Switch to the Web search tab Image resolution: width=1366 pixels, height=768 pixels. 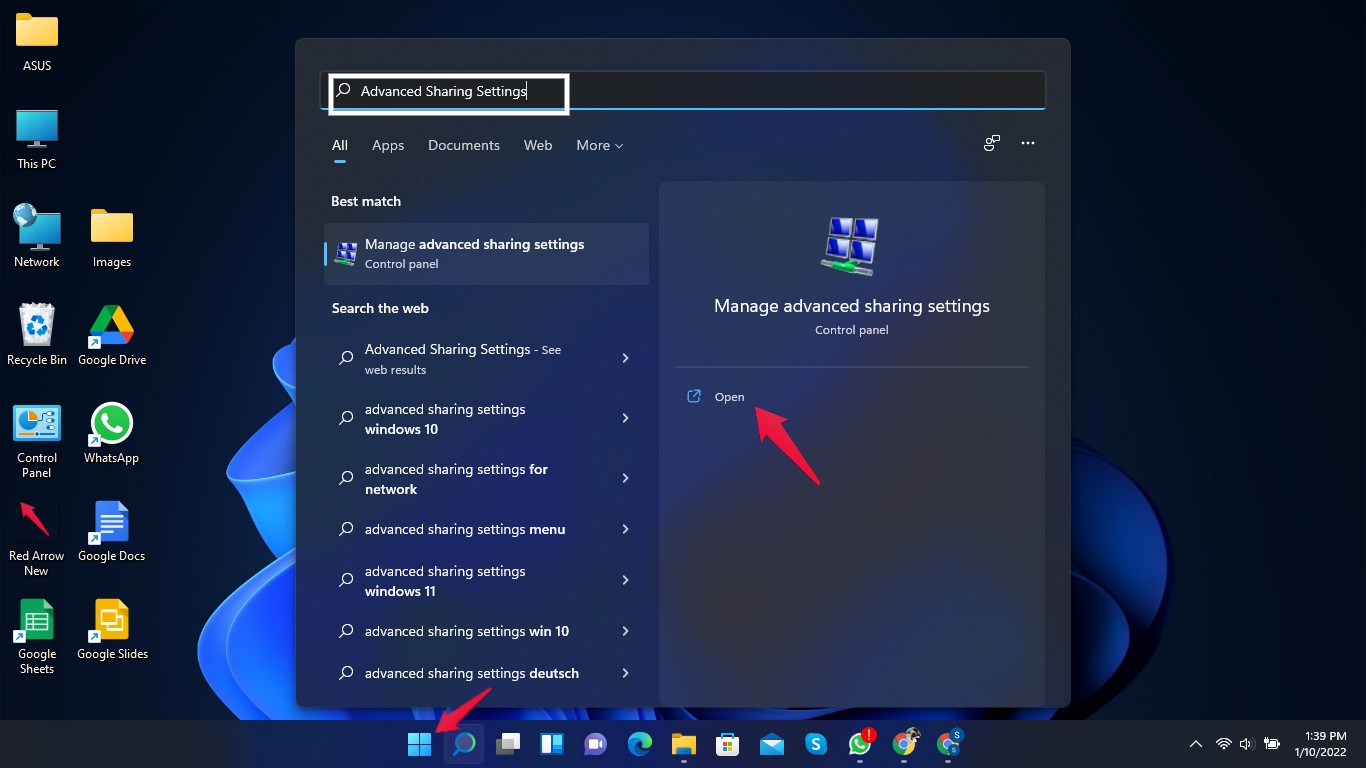click(x=538, y=145)
